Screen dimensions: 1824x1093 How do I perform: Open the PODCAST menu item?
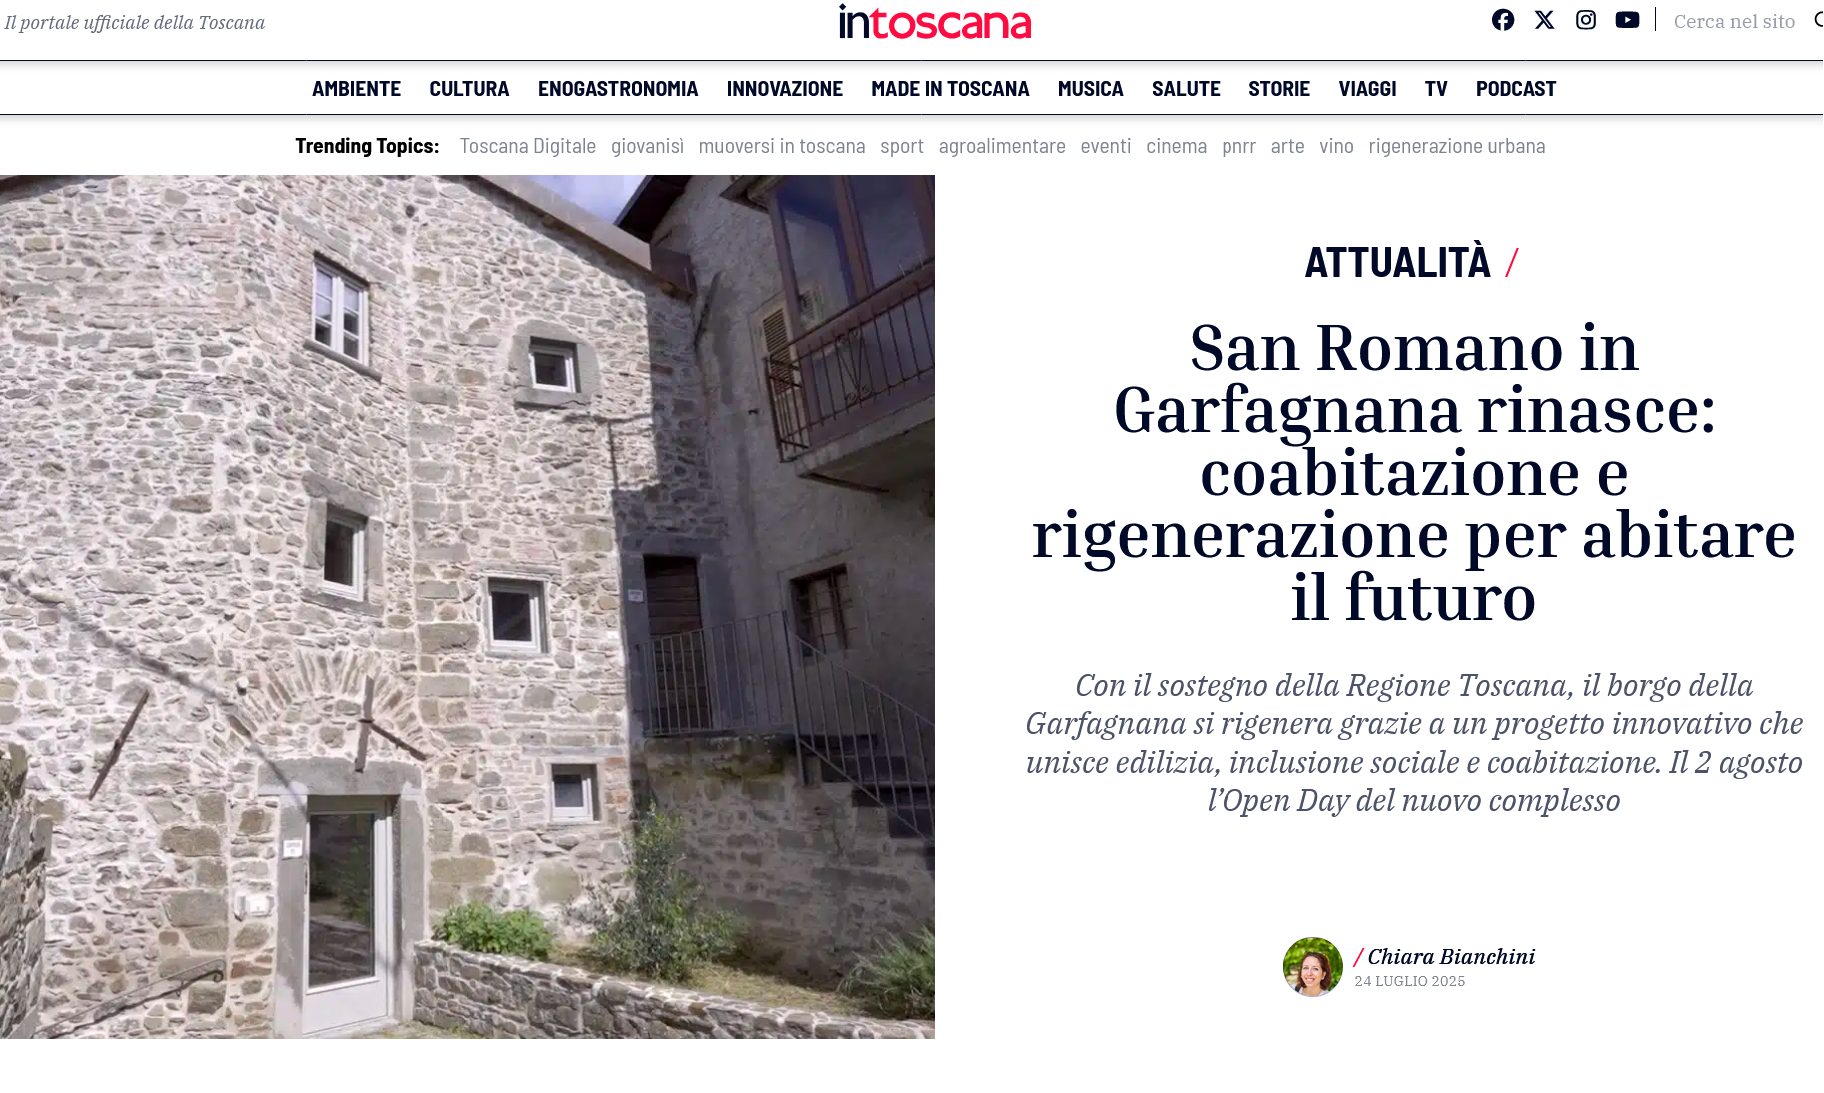tap(1516, 89)
